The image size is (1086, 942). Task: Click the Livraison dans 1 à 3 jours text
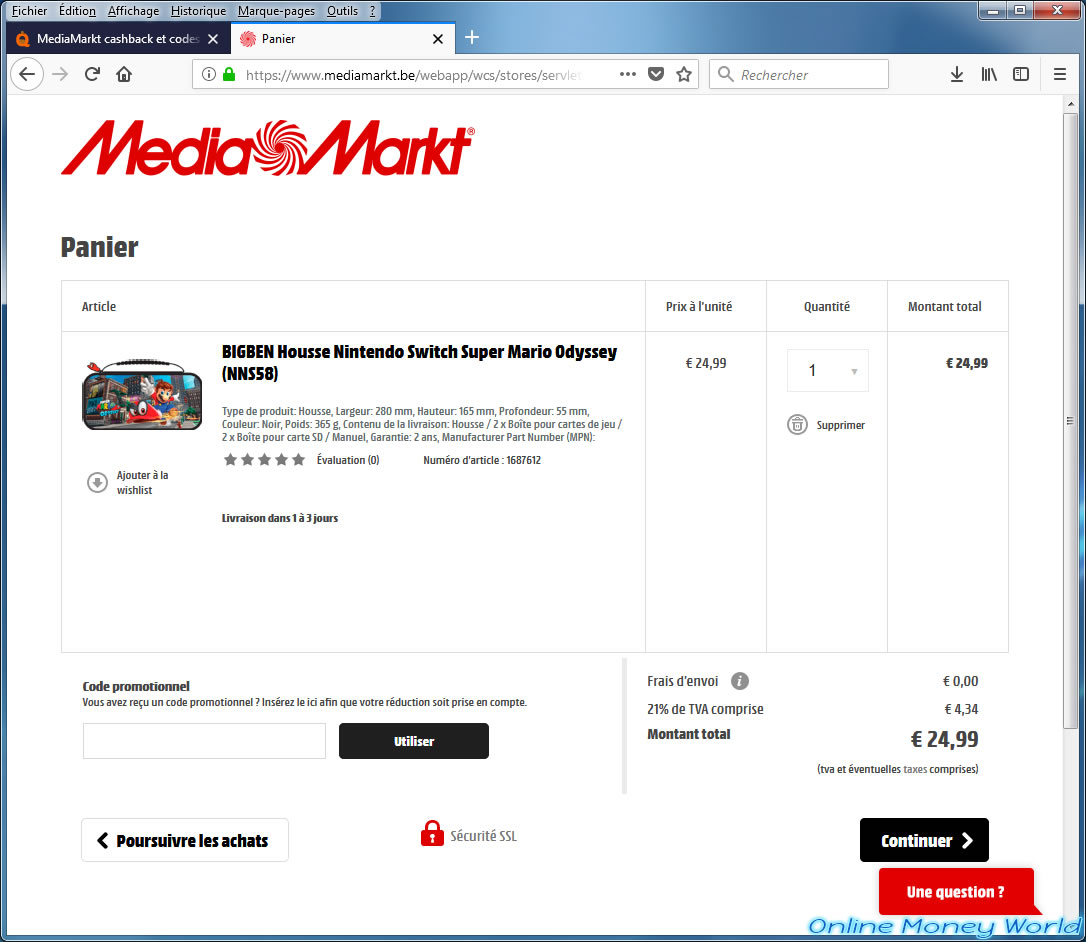coord(280,518)
